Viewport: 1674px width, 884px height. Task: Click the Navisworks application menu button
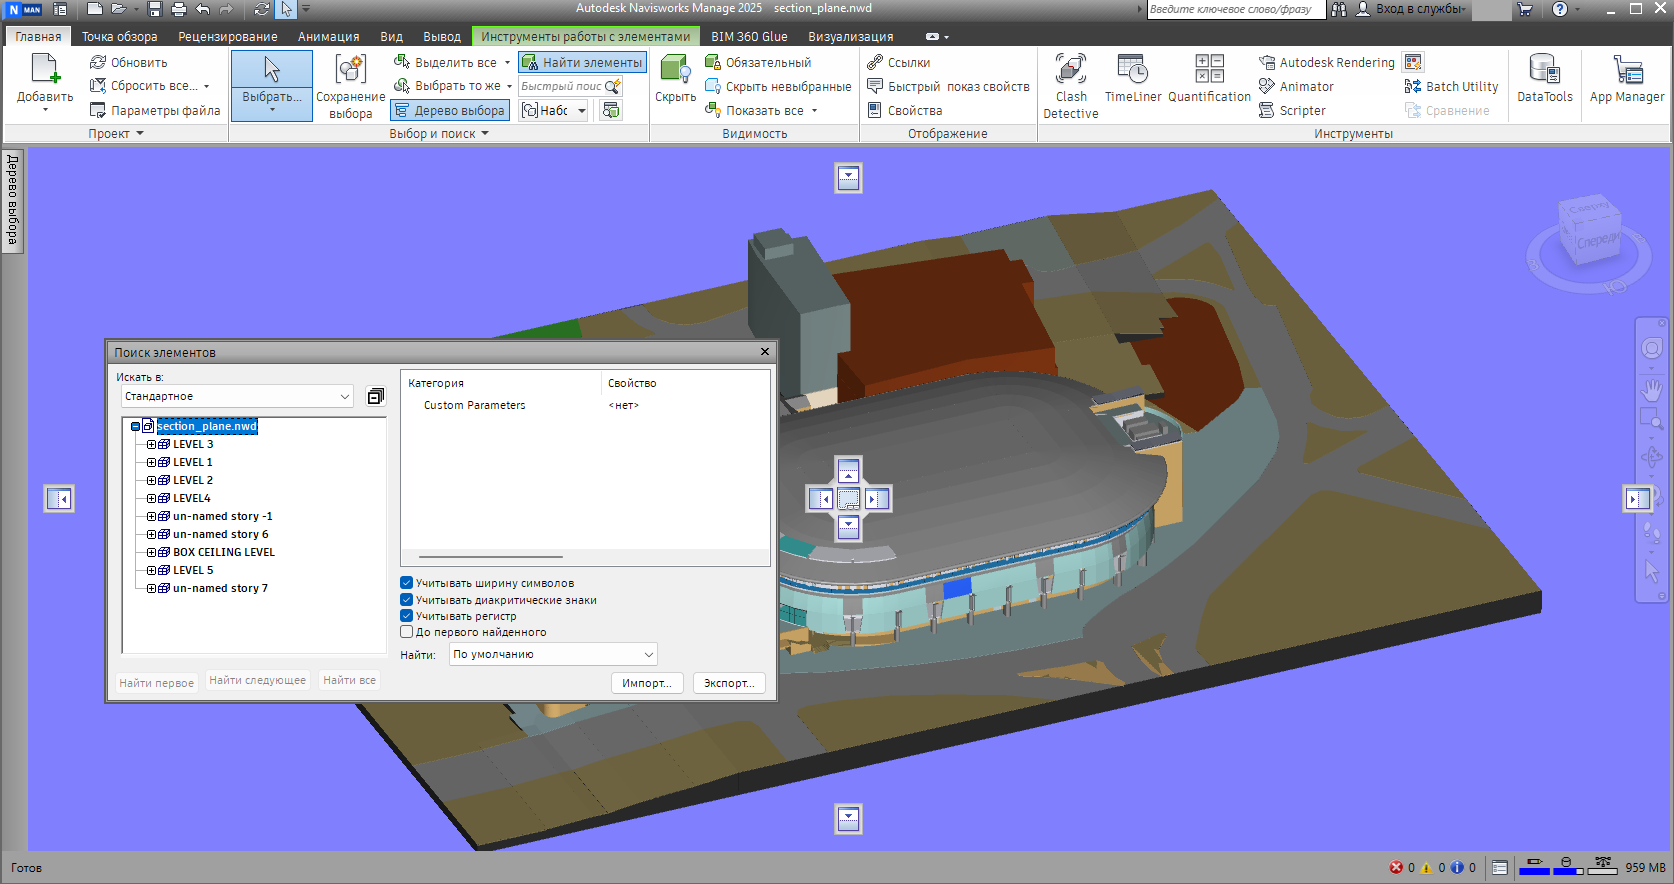pyautogui.click(x=25, y=9)
